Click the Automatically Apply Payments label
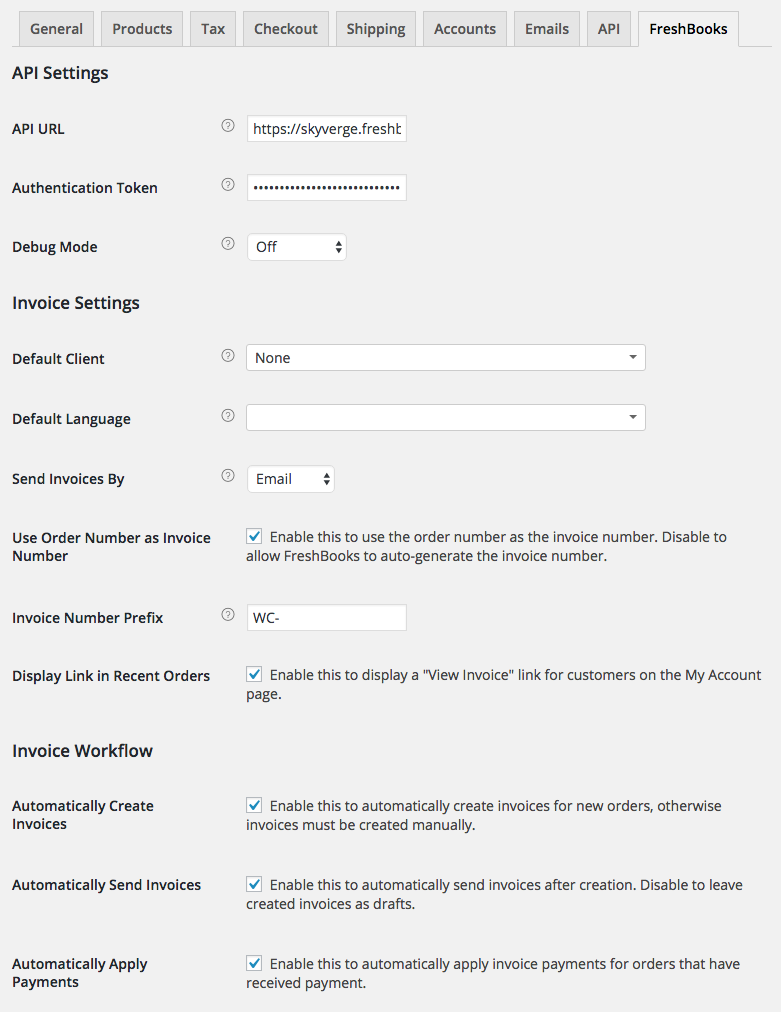This screenshot has width=781, height=1012. click(x=79, y=973)
